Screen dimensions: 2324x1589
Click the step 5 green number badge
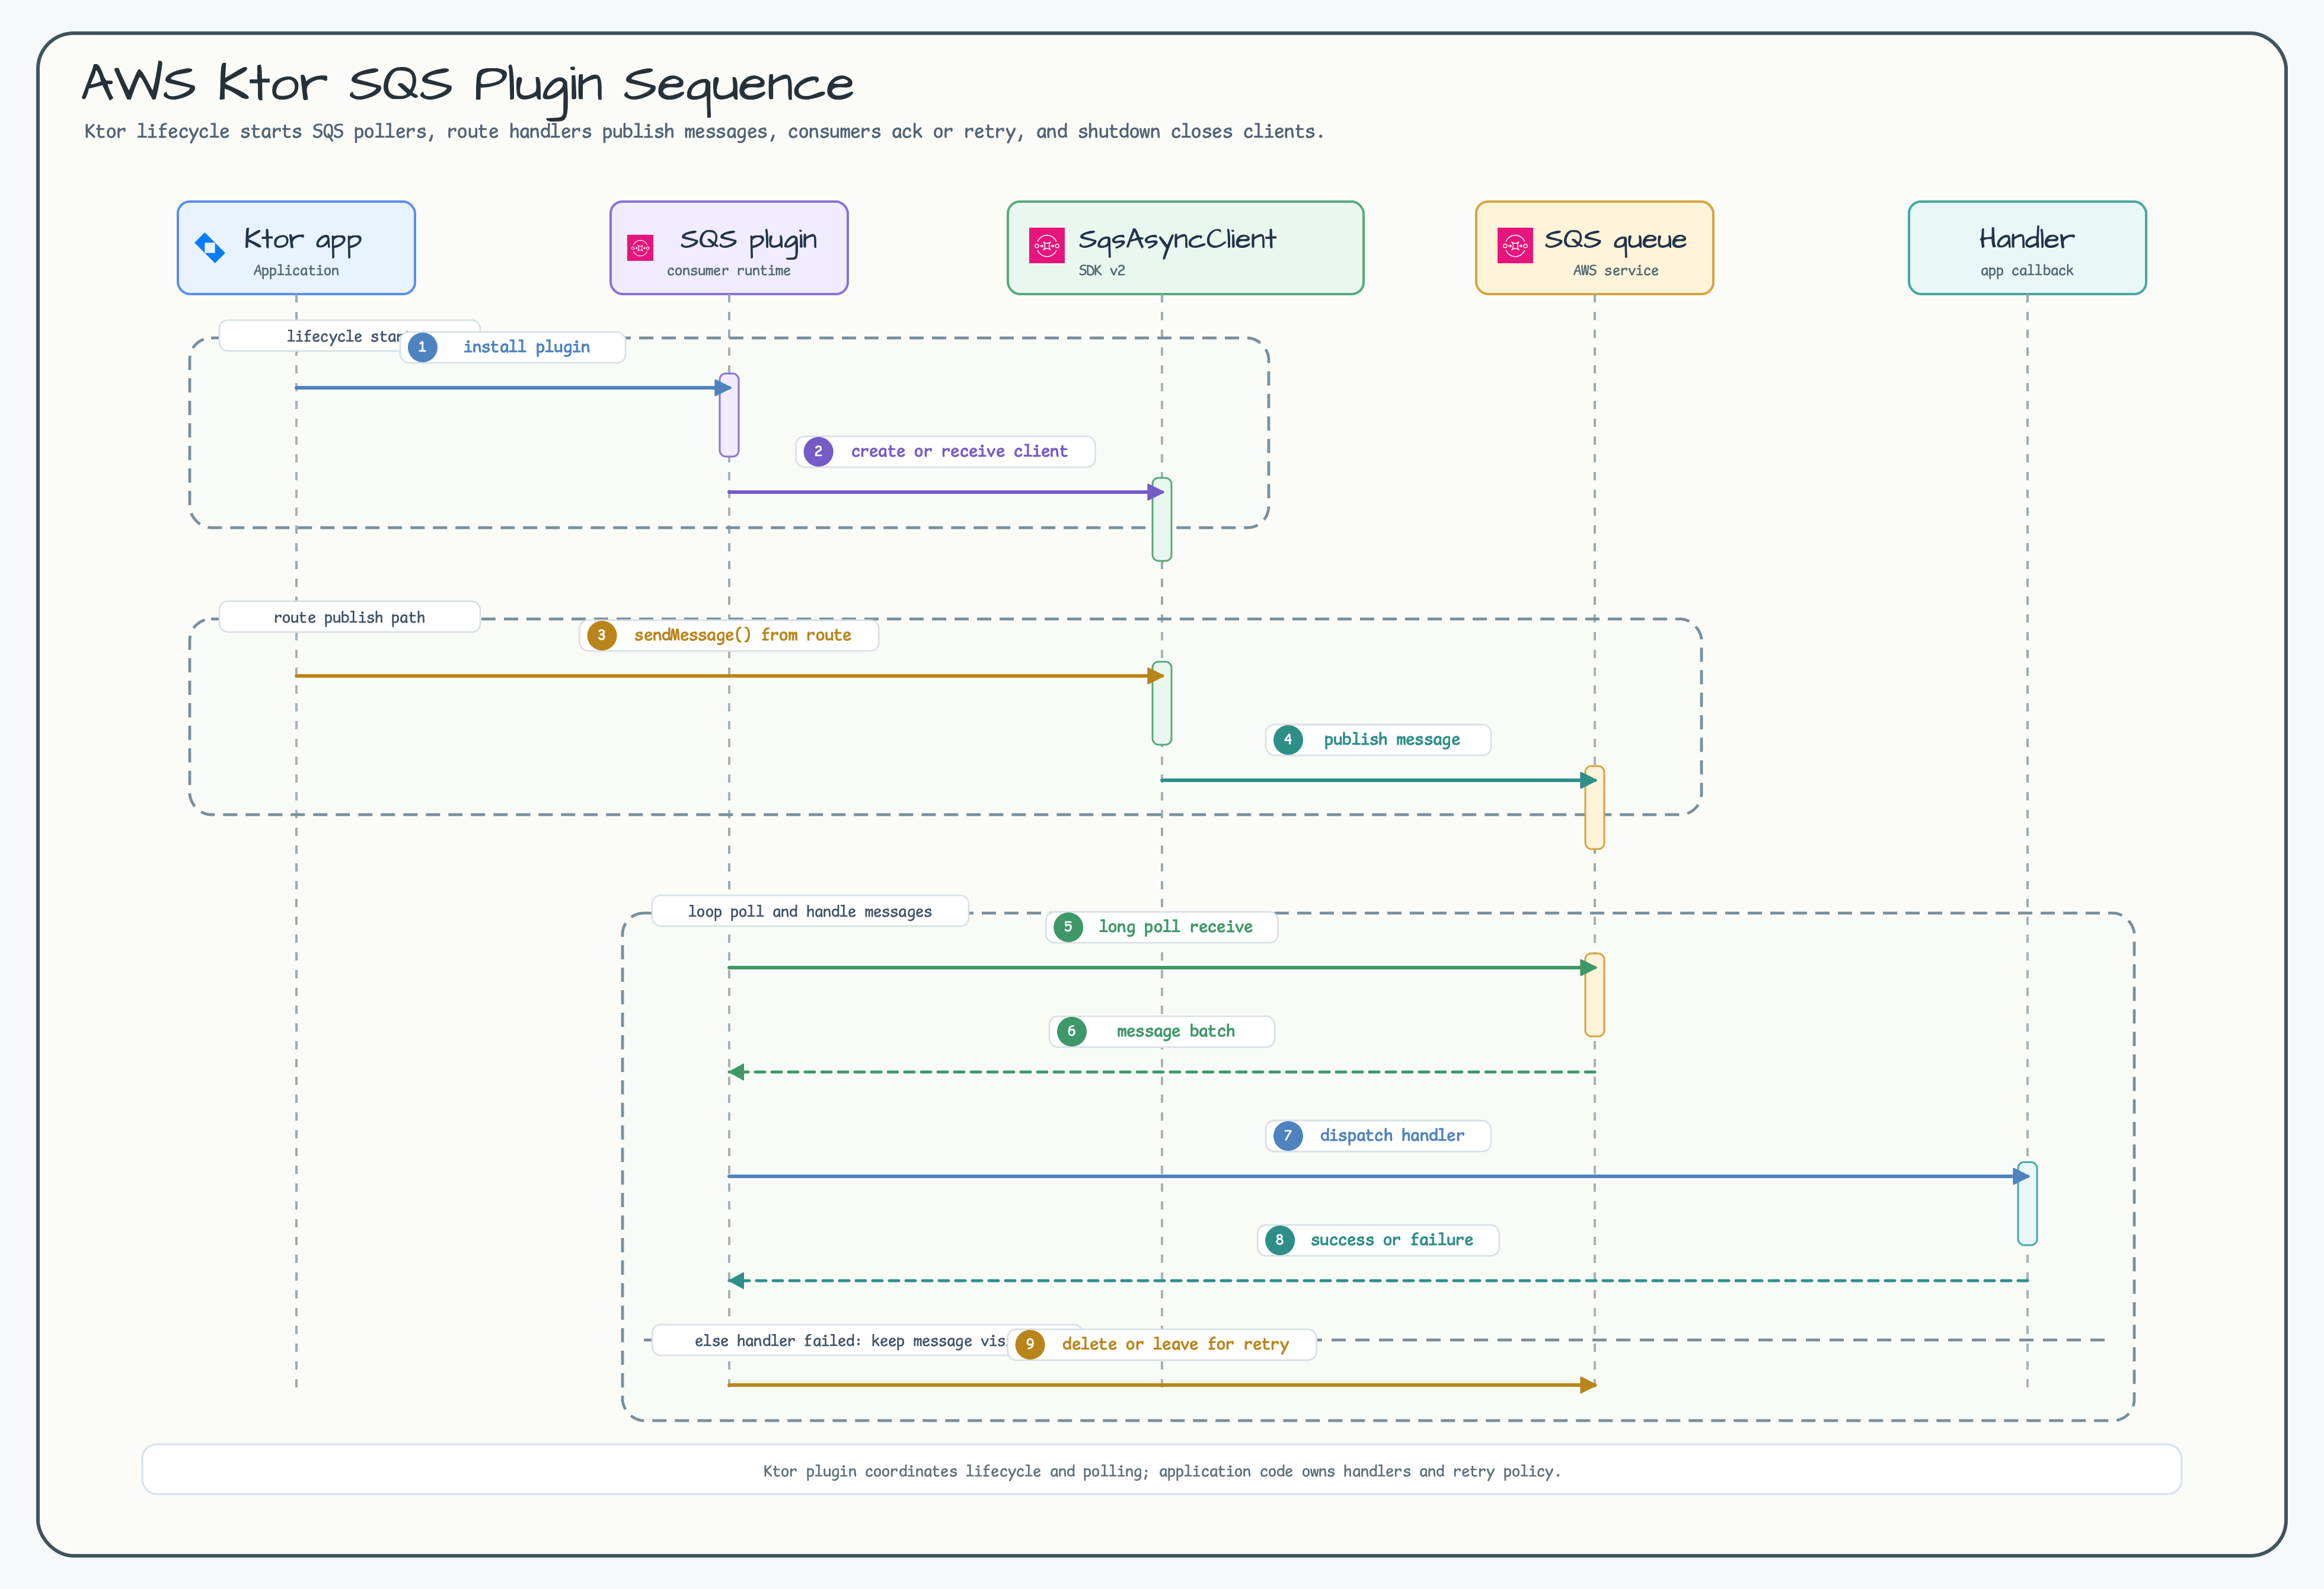pos(1068,927)
